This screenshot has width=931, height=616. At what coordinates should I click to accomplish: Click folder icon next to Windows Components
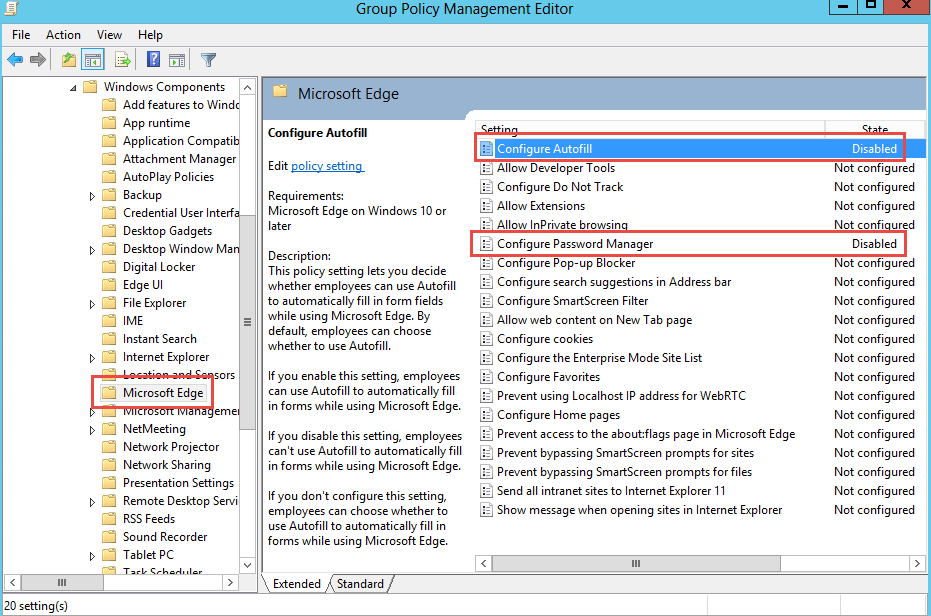pos(90,87)
